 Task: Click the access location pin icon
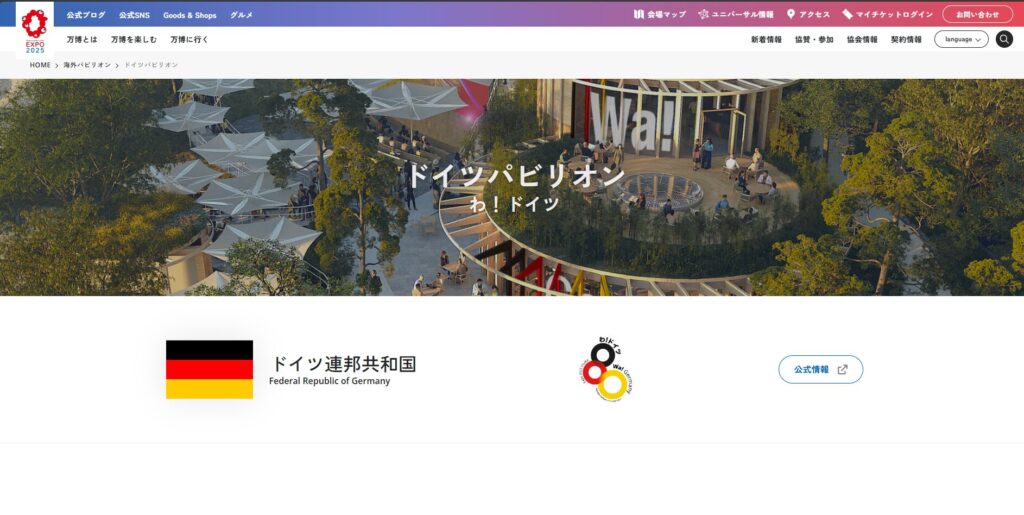(x=791, y=14)
